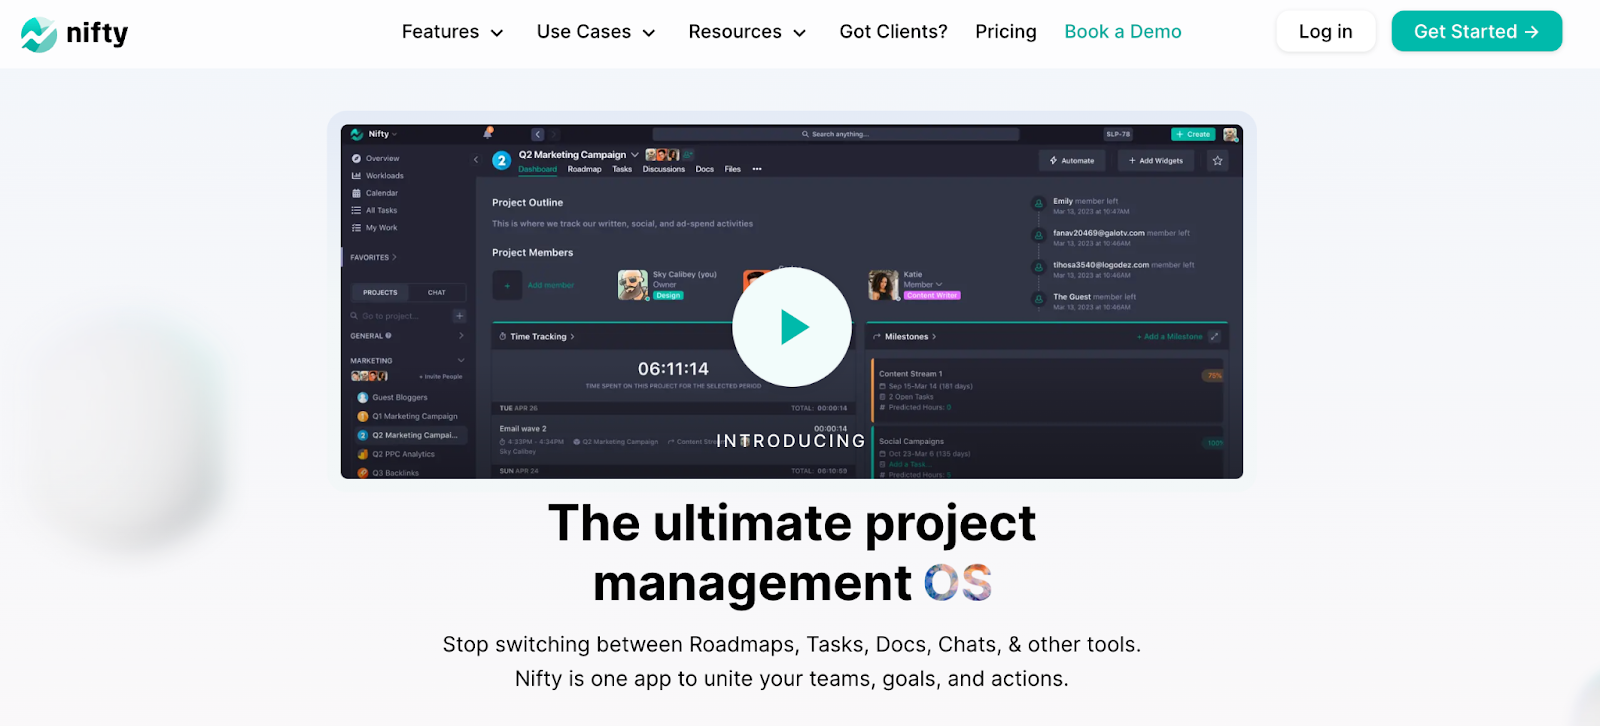This screenshot has height=726, width=1600.
Task: Click the expand icon on the Milestones widget
Action: click(x=1214, y=337)
